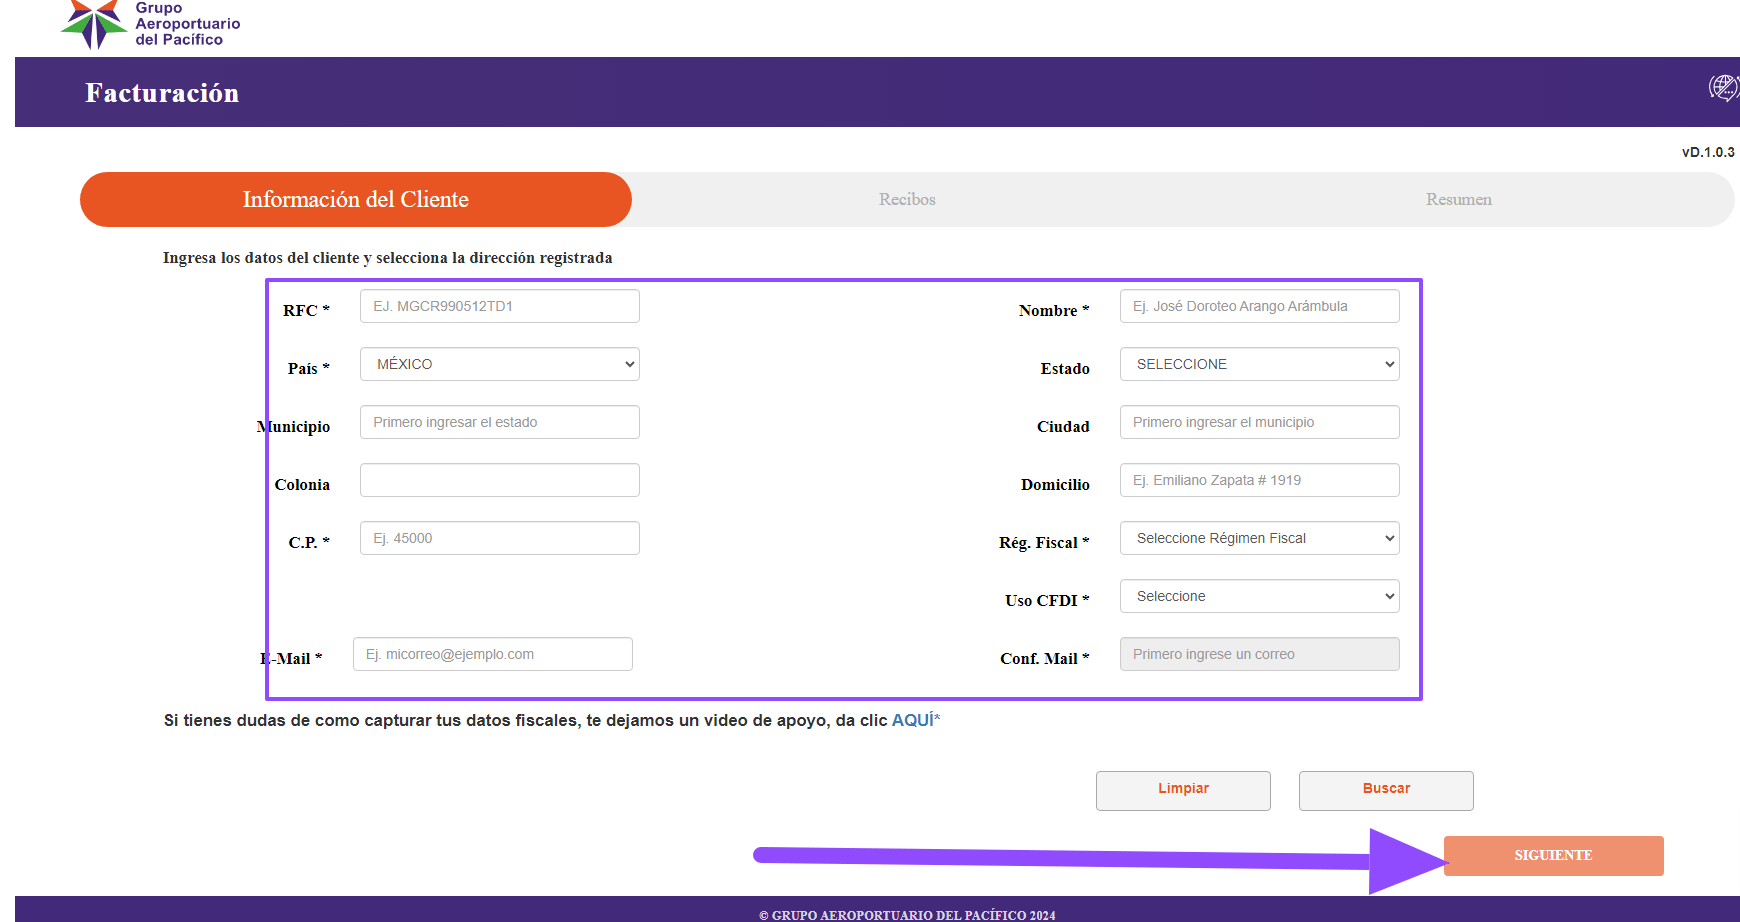Focus the Colonia input field
The image size is (1740, 922).
[x=500, y=480]
